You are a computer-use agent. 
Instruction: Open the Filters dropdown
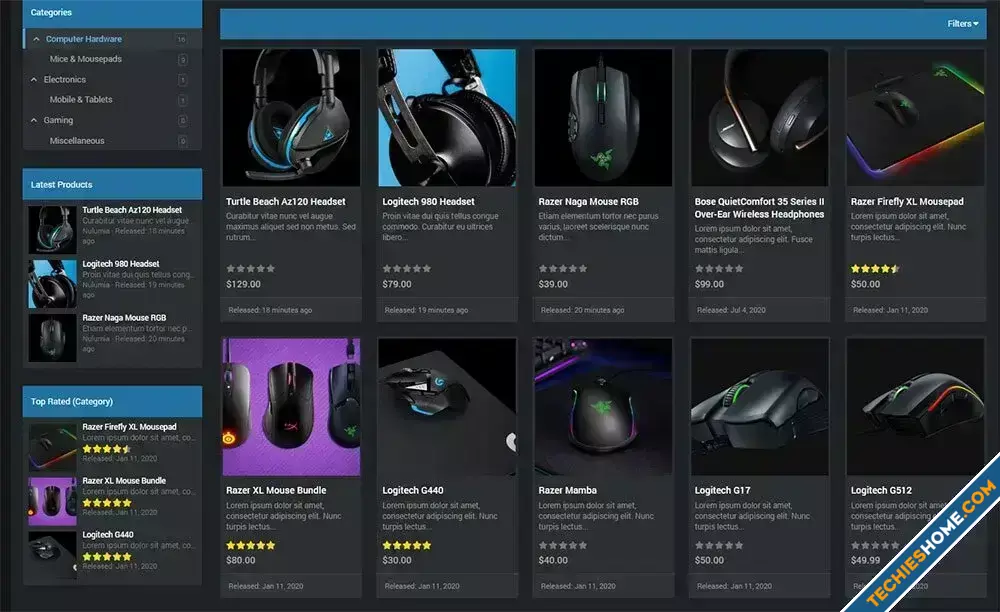coord(962,24)
